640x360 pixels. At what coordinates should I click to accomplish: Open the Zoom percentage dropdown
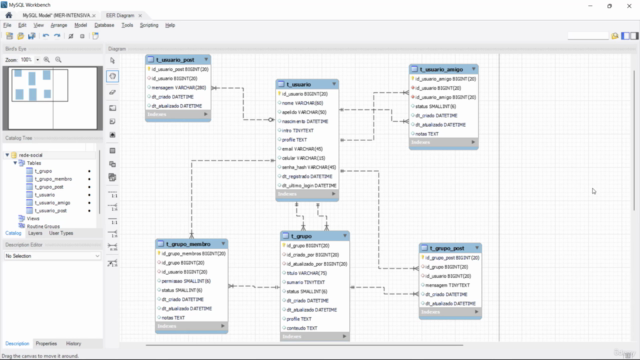pos(38,60)
